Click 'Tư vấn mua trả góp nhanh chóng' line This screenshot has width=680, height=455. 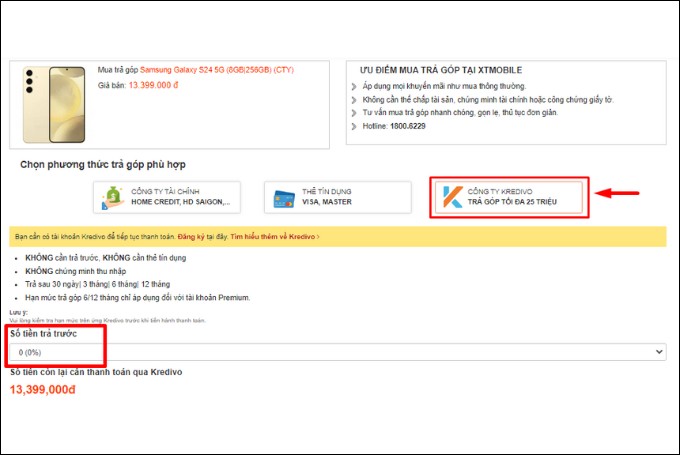pyautogui.click(x=460, y=112)
